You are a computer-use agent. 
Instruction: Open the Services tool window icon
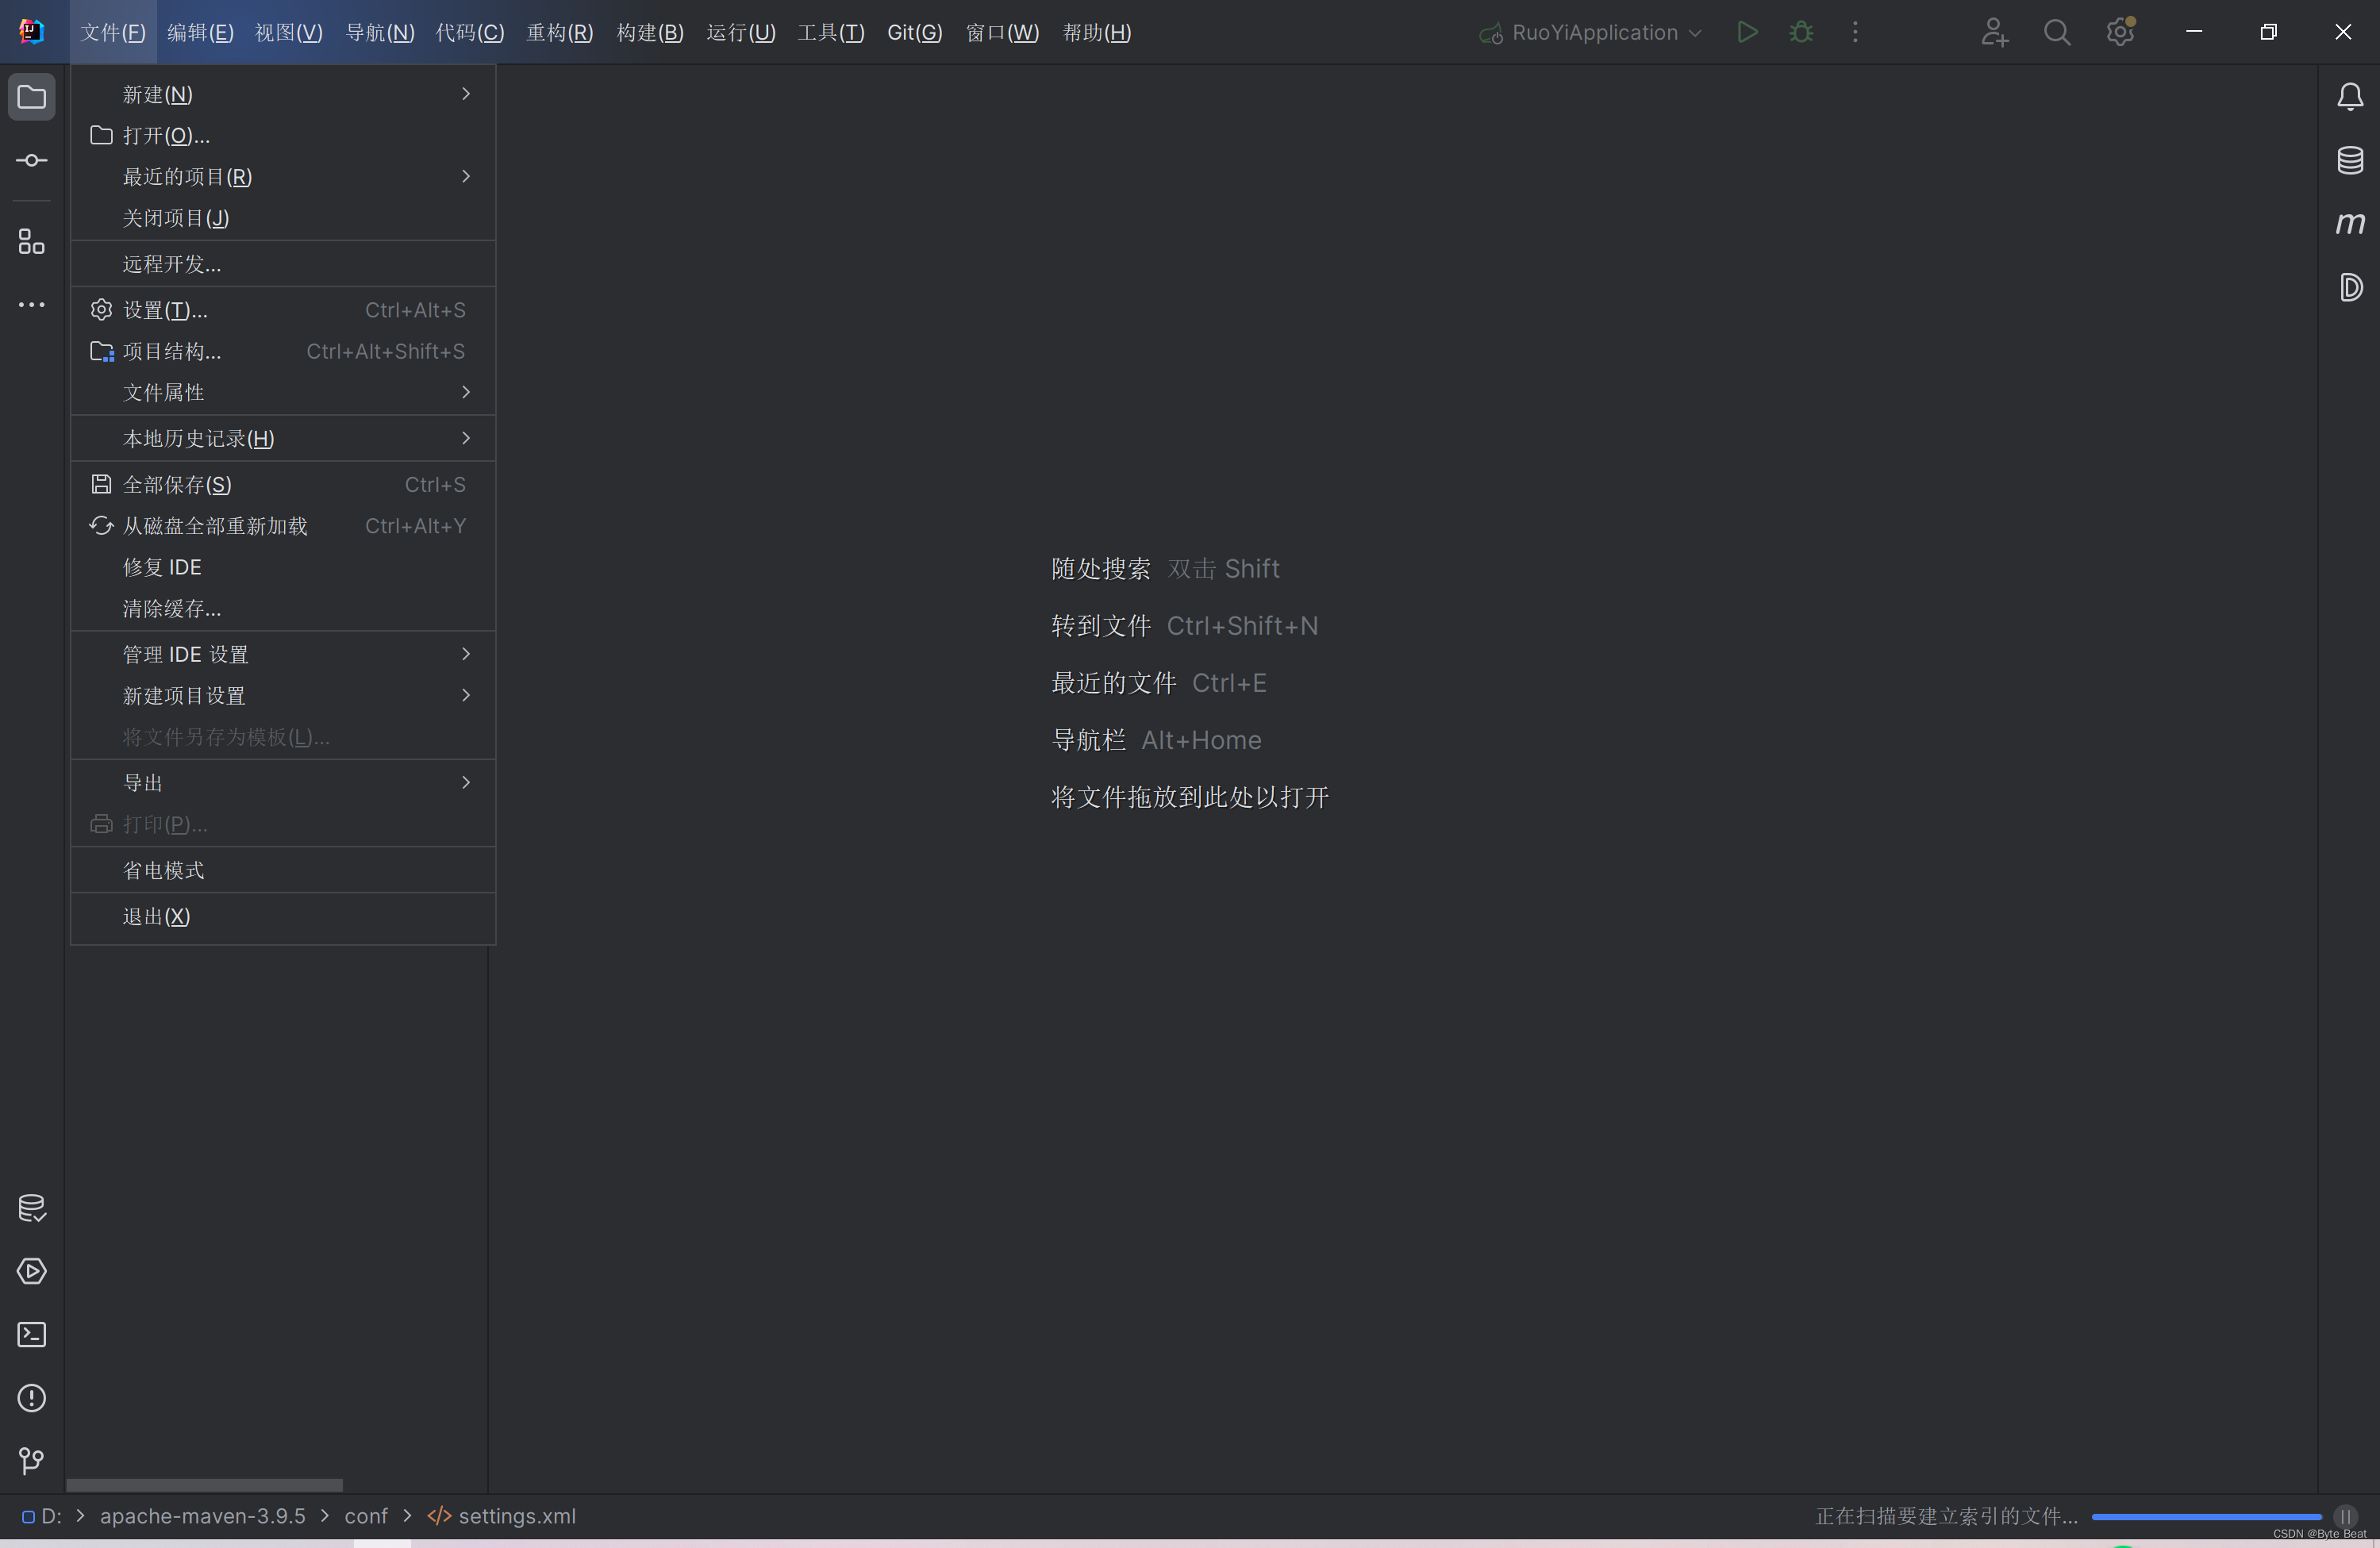32,1271
